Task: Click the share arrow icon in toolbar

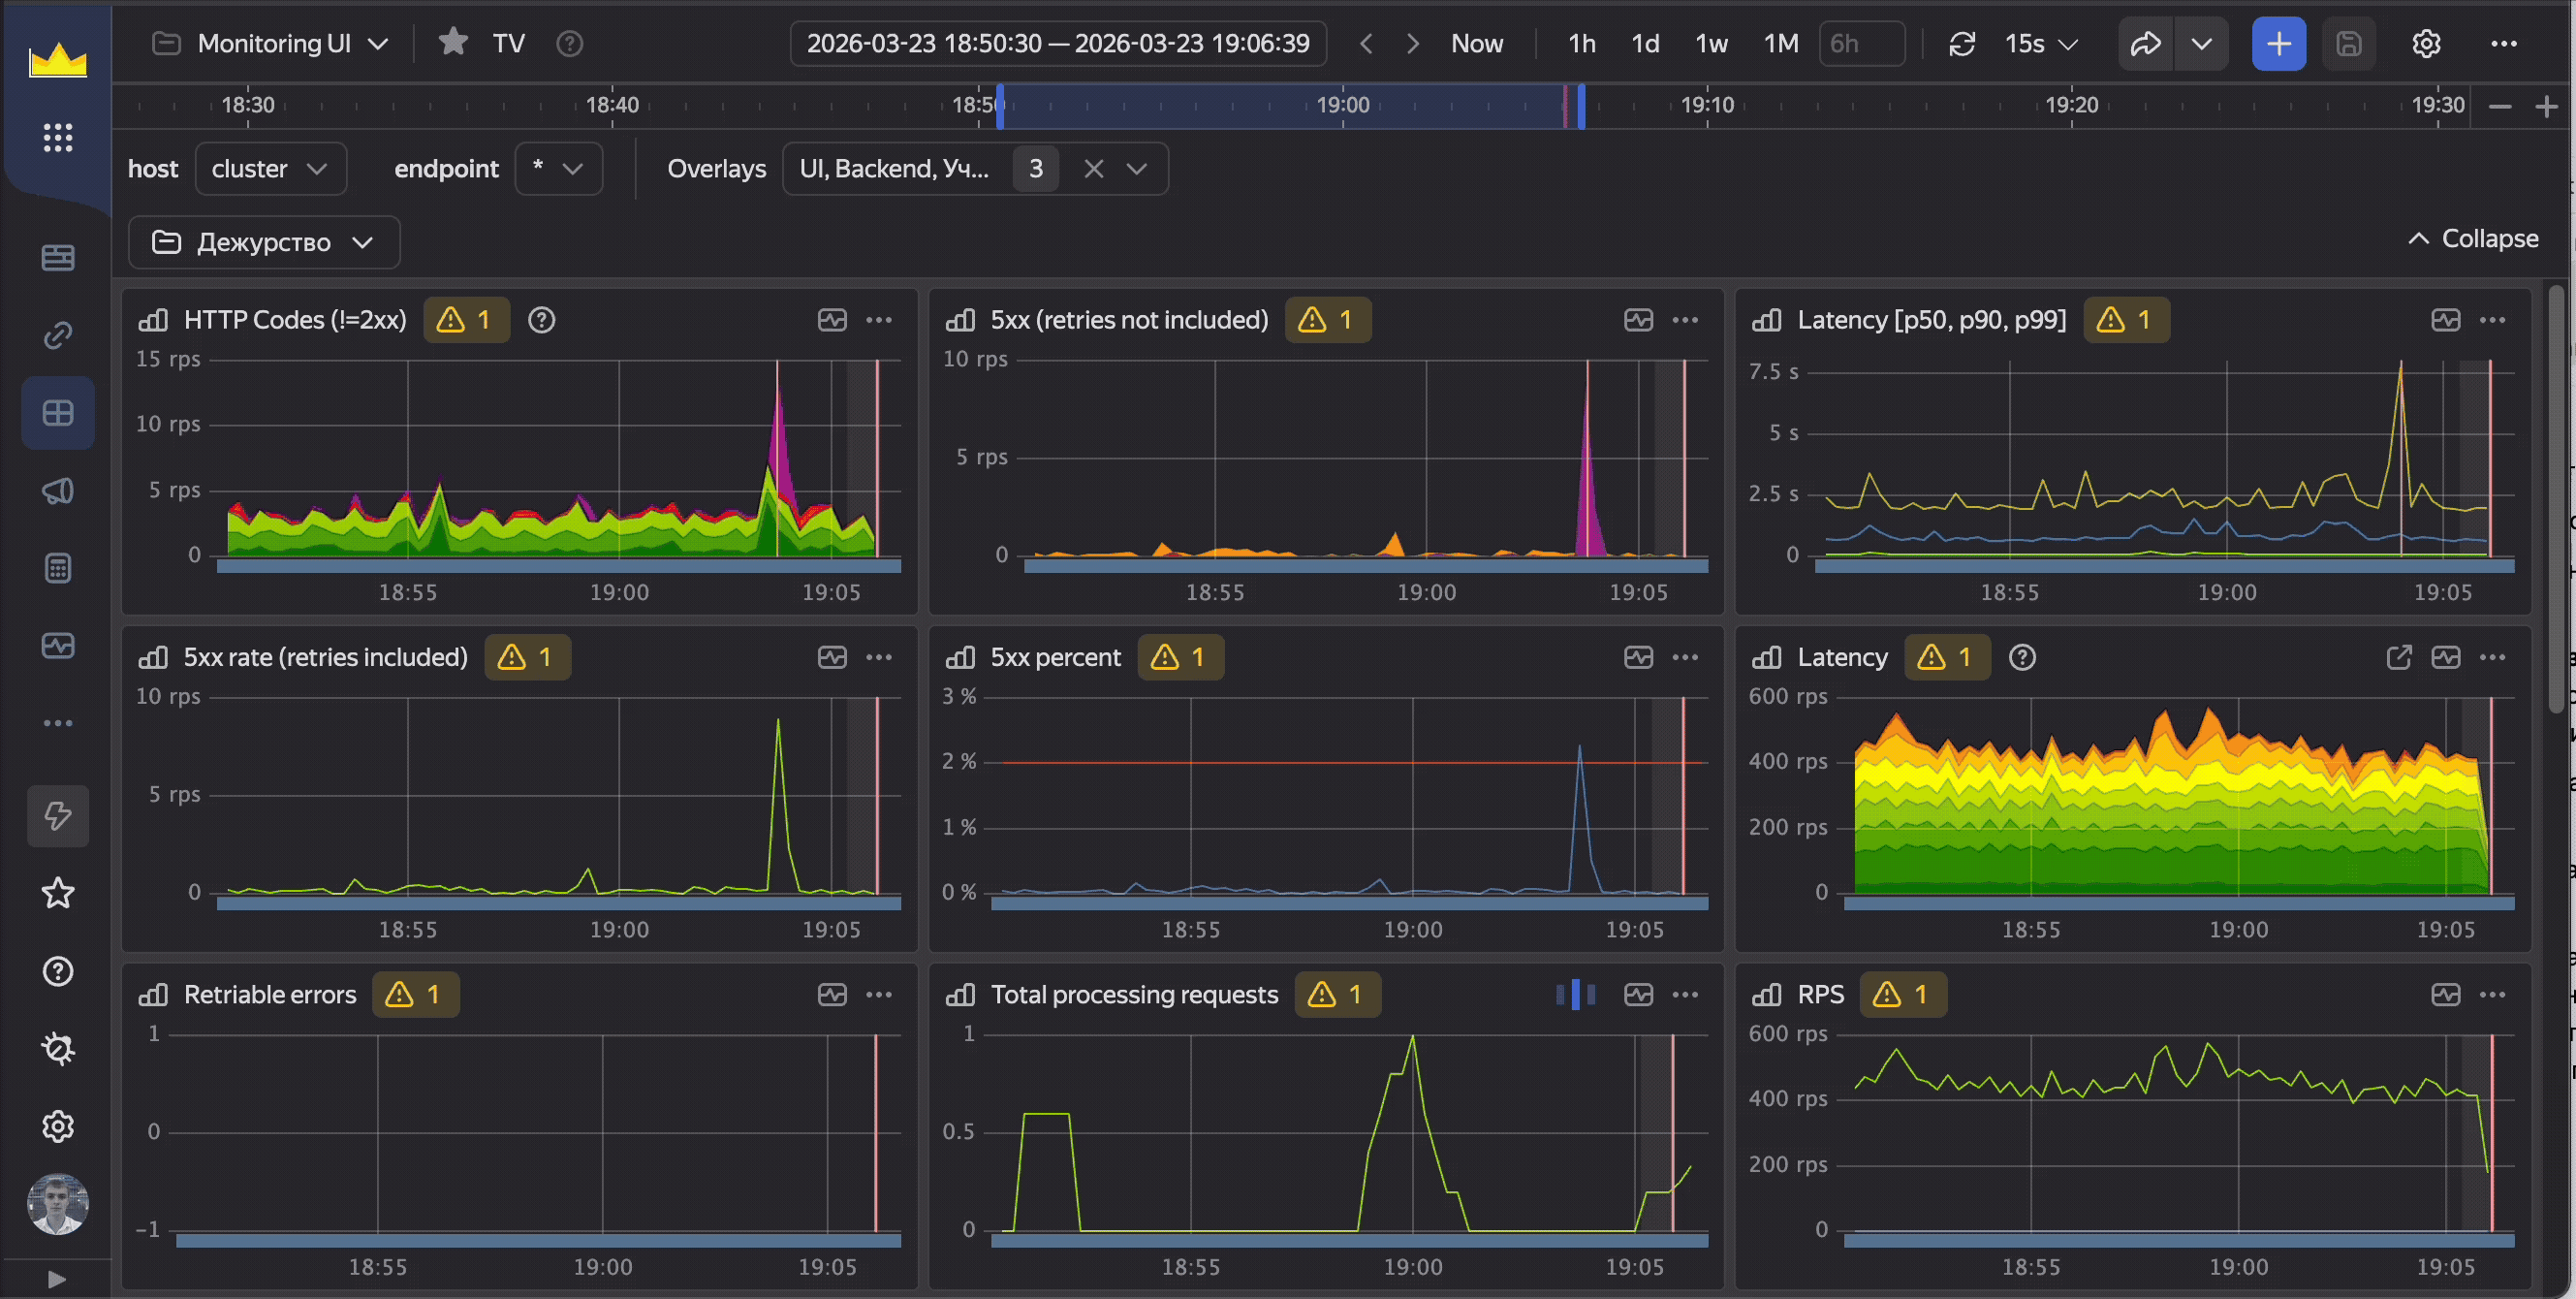Action: click(2145, 44)
